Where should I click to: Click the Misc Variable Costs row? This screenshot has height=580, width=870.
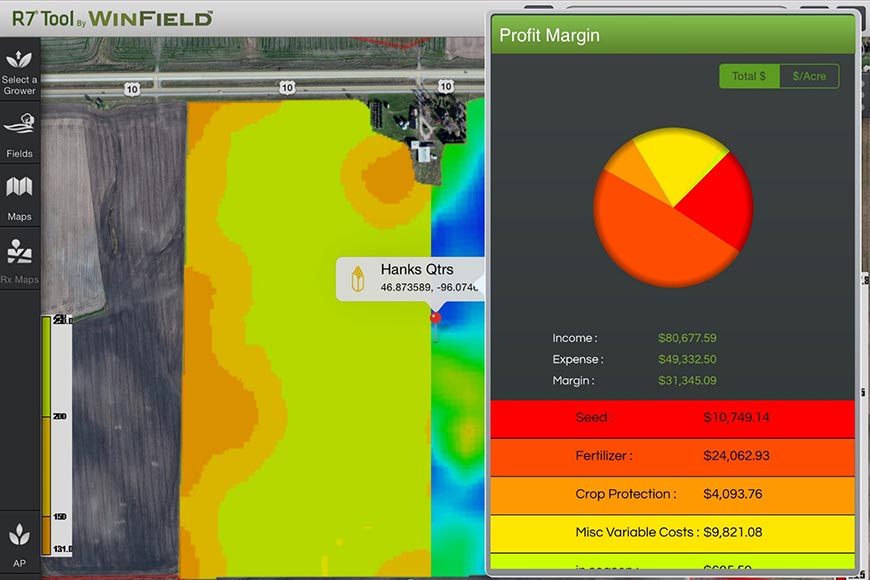672,532
